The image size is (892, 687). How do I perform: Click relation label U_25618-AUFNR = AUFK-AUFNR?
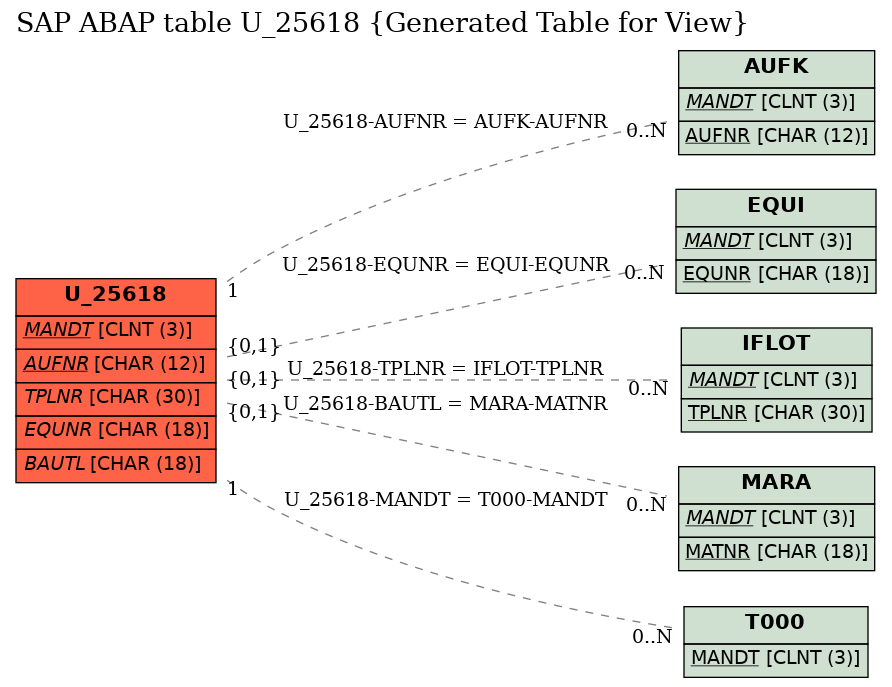(445, 122)
